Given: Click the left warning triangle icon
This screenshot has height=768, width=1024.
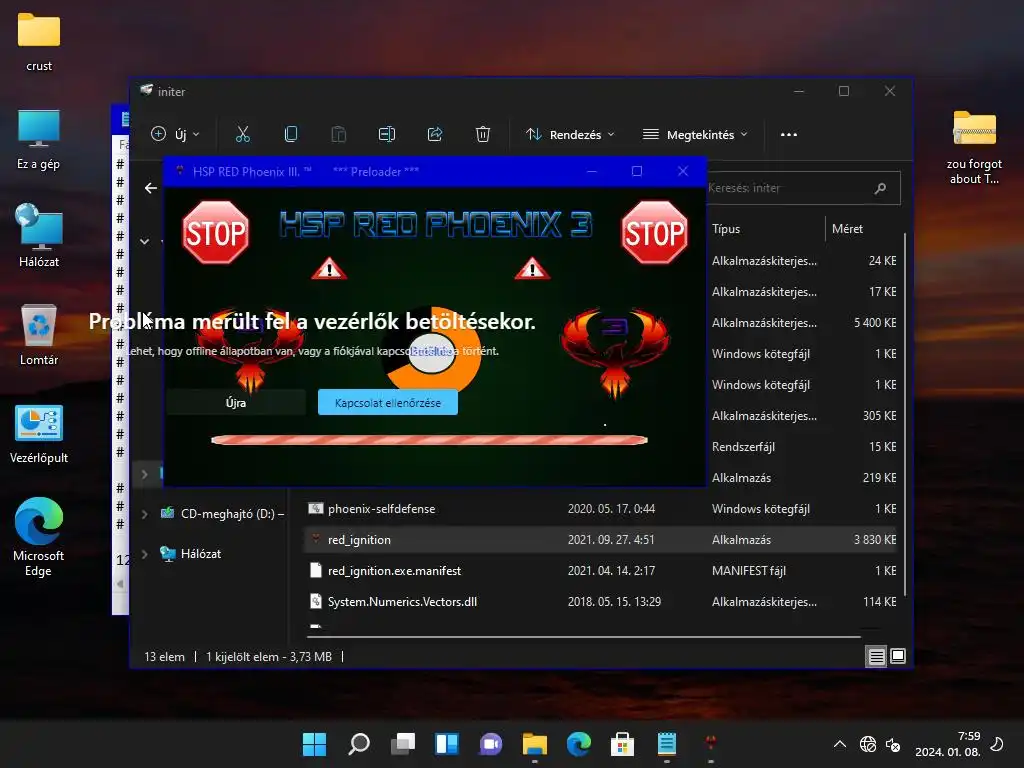Looking at the screenshot, I should point(329,268).
